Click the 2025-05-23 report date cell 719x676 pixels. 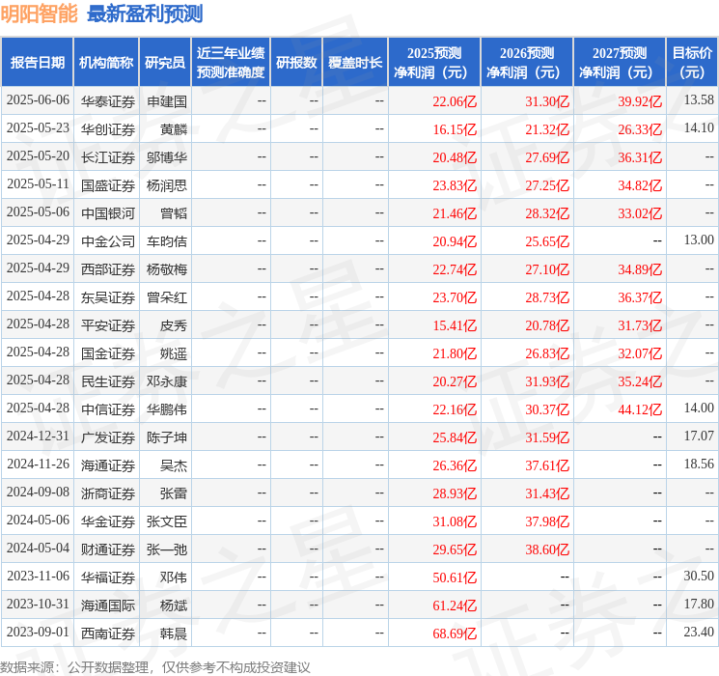pos(38,128)
